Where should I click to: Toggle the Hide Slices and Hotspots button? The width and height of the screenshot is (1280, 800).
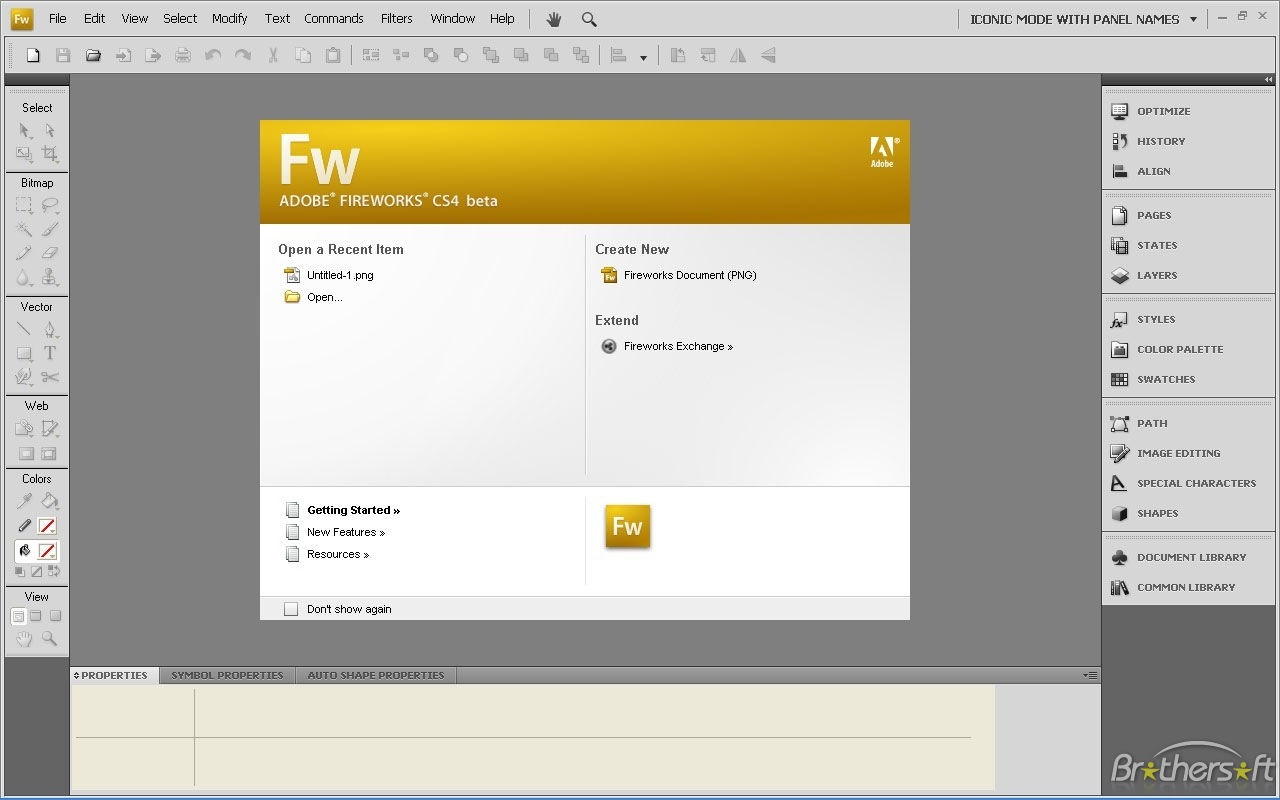pyautogui.click(x=26, y=453)
